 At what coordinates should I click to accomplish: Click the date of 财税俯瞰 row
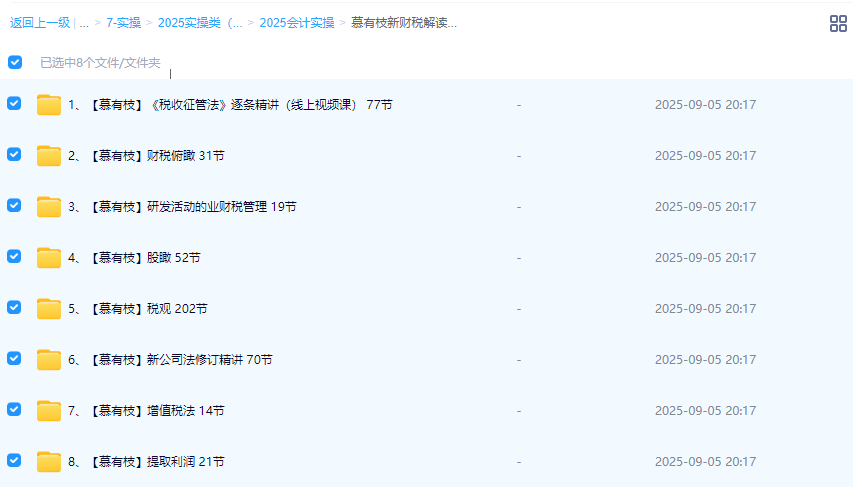pos(705,156)
